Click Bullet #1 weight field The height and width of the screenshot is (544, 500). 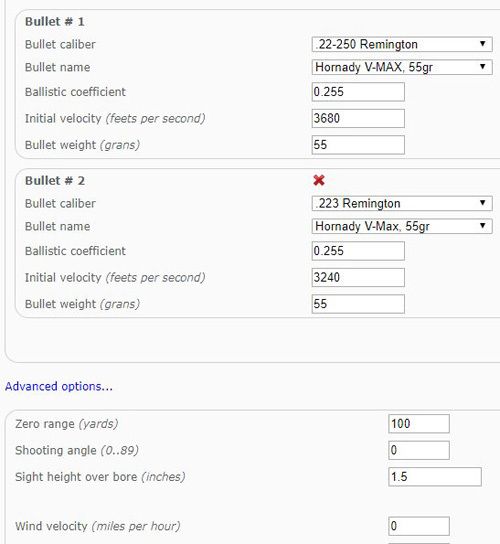[x=358, y=145]
